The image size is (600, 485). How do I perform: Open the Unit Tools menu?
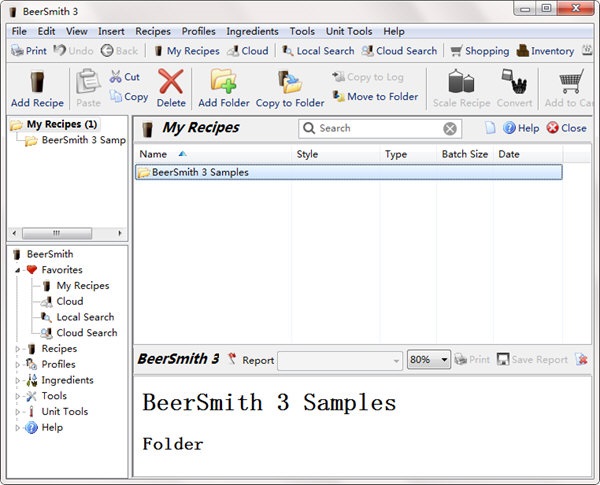pyautogui.click(x=349, y=31)
